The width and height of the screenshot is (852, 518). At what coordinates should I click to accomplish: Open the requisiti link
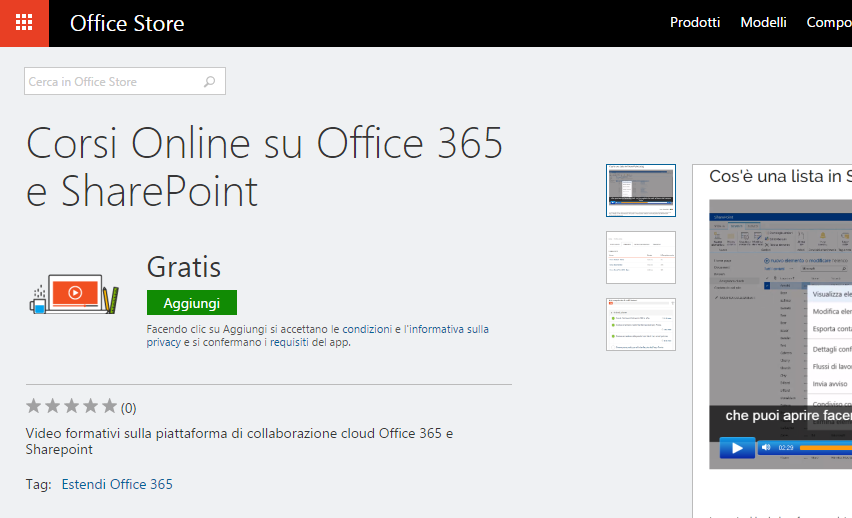pos(289,342)
